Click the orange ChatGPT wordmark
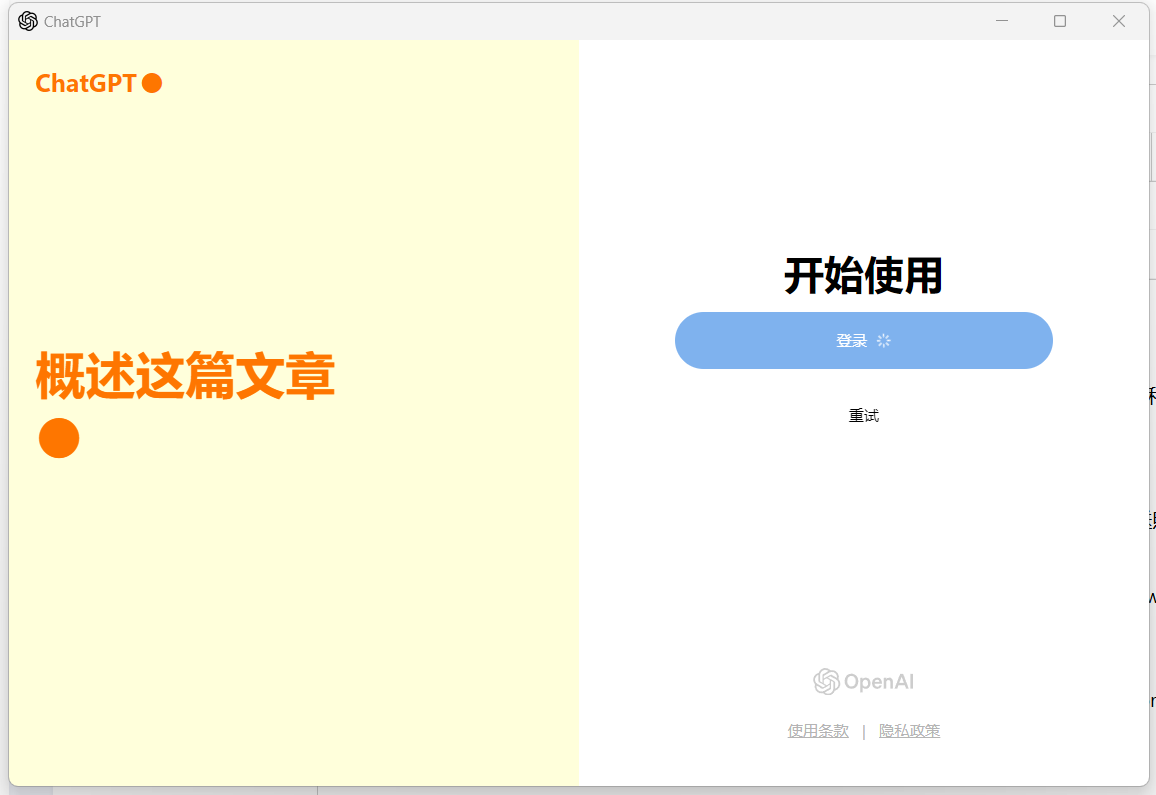The height and width of the screenshot is (795, 1156). point(86,83)
